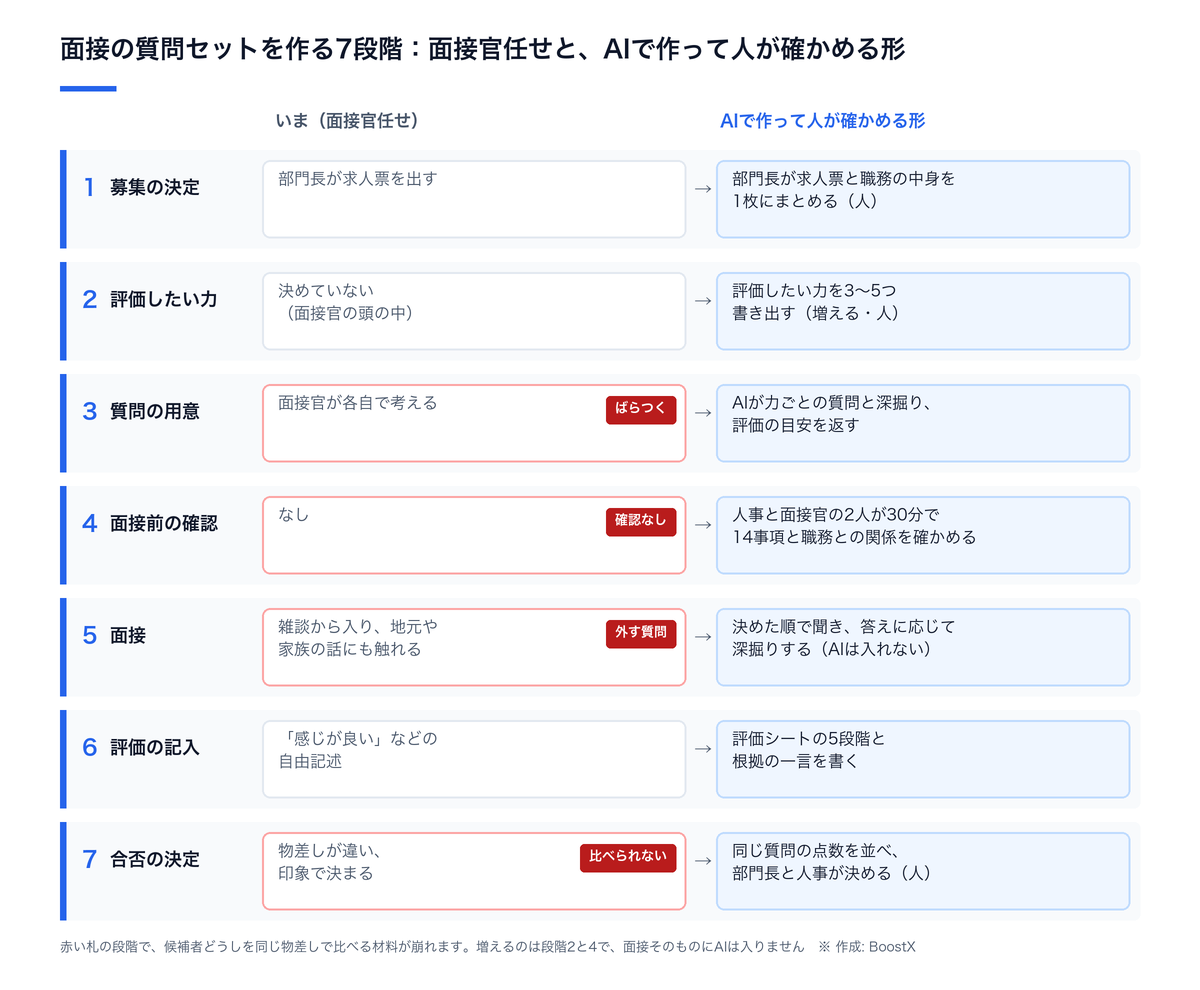The height and width of the screenshot is (990, 1200).
Task: Click the arrow in the 面接 row (step 5)
Action: (x=702, y=636)
